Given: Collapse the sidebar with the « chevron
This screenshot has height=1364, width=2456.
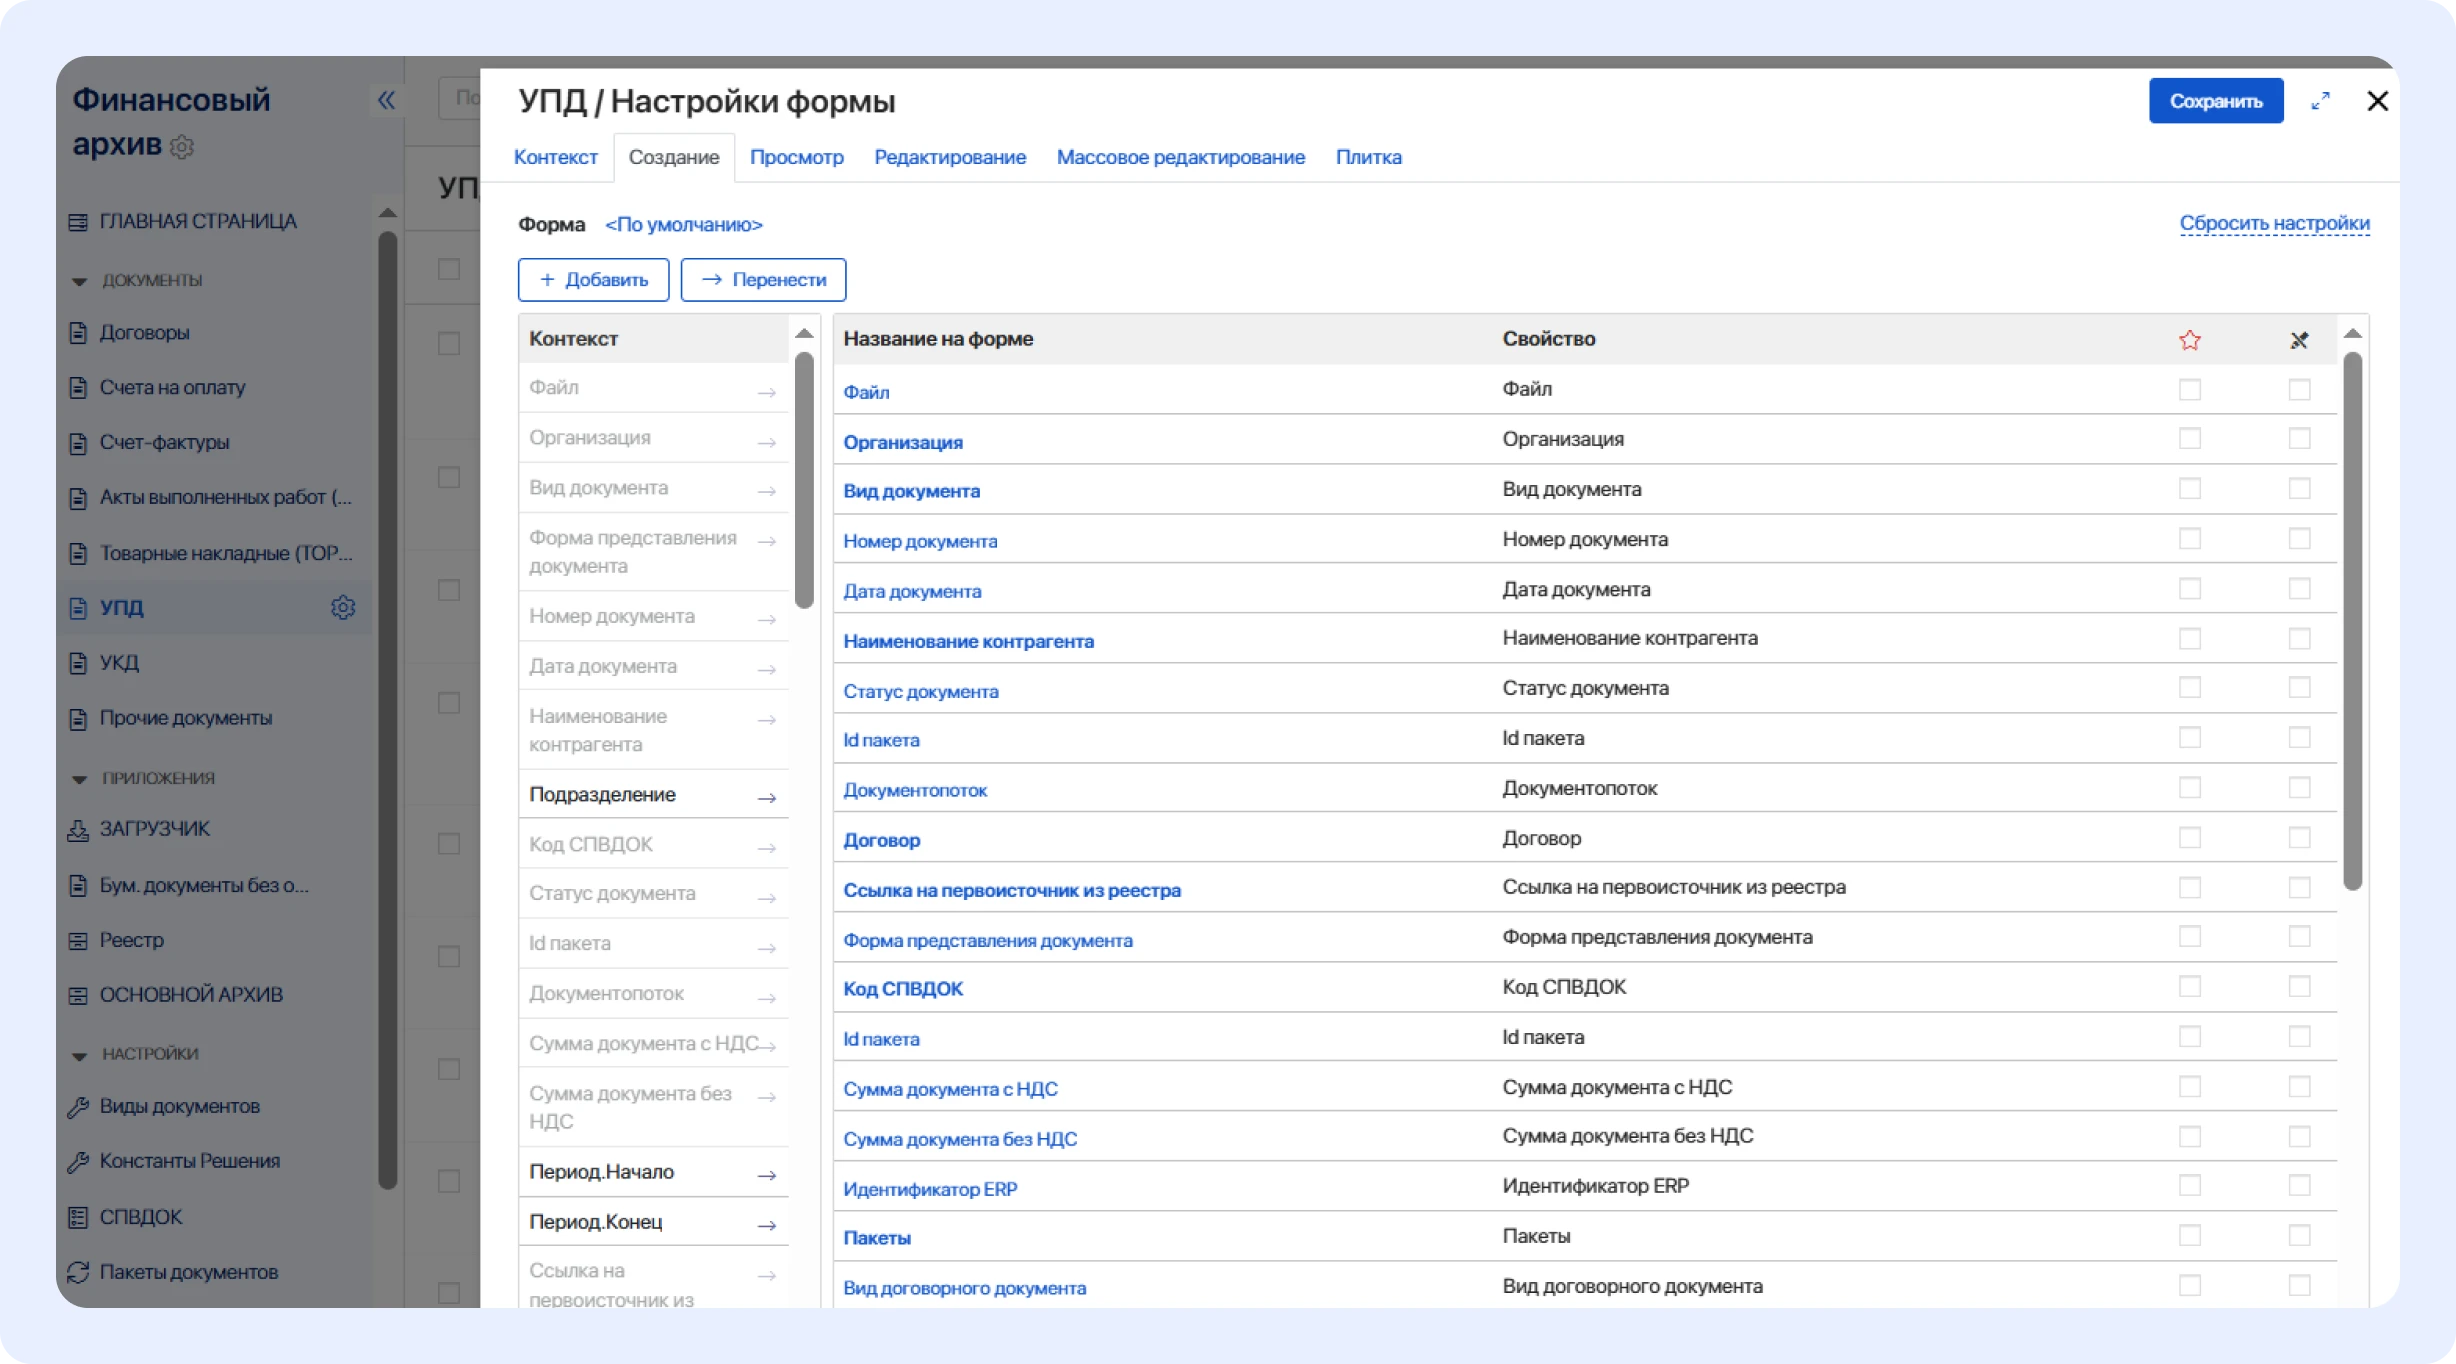Looking at the screenshot, I should [x=386, y=99].
